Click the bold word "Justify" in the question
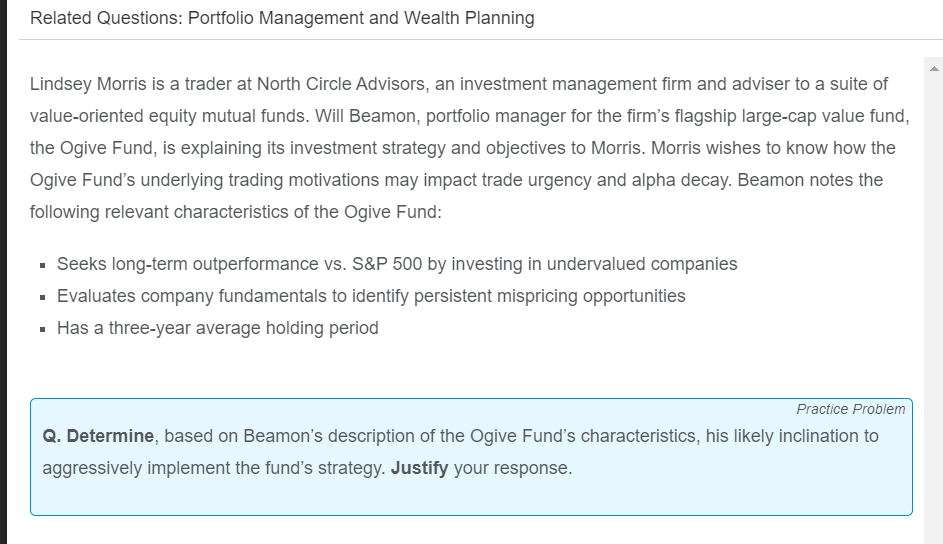 419,468
